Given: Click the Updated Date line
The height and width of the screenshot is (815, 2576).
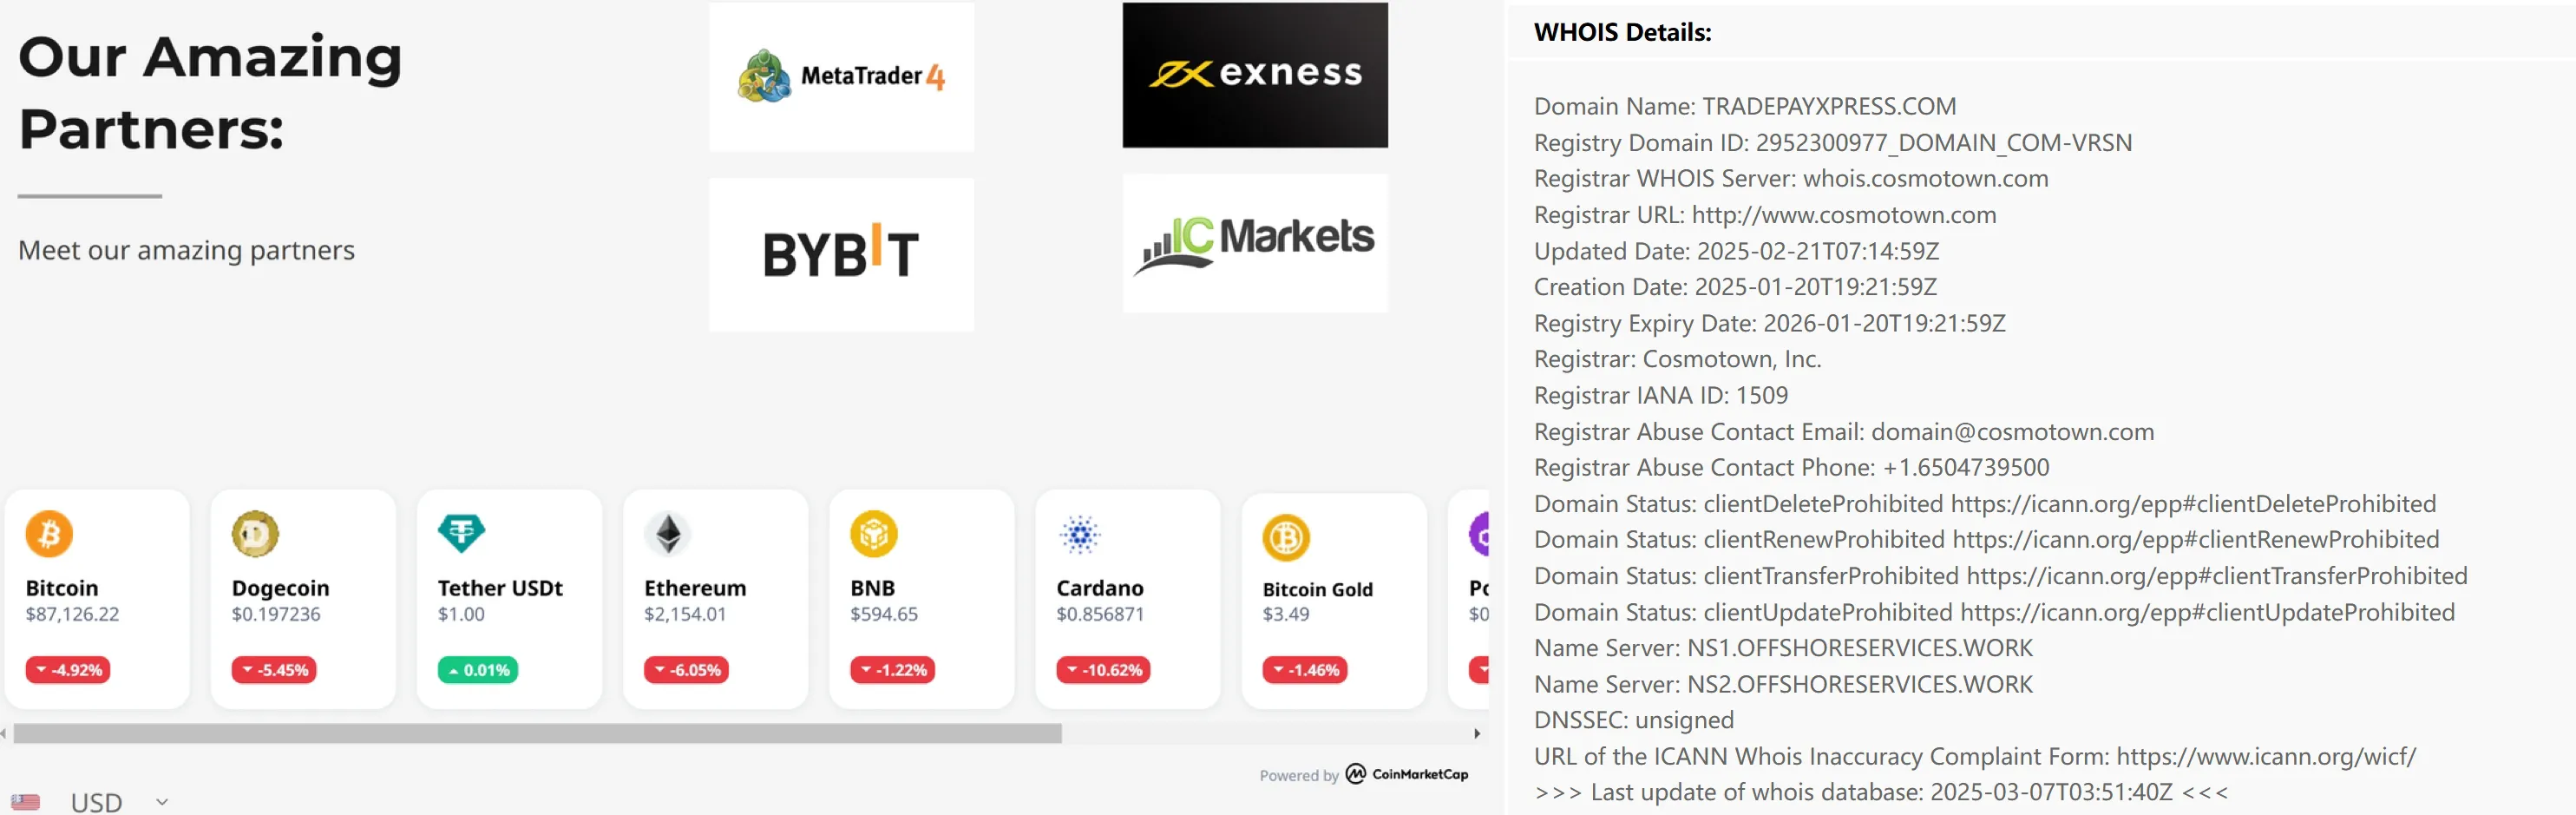Looking at the screenshot, I should point(1737,251).
